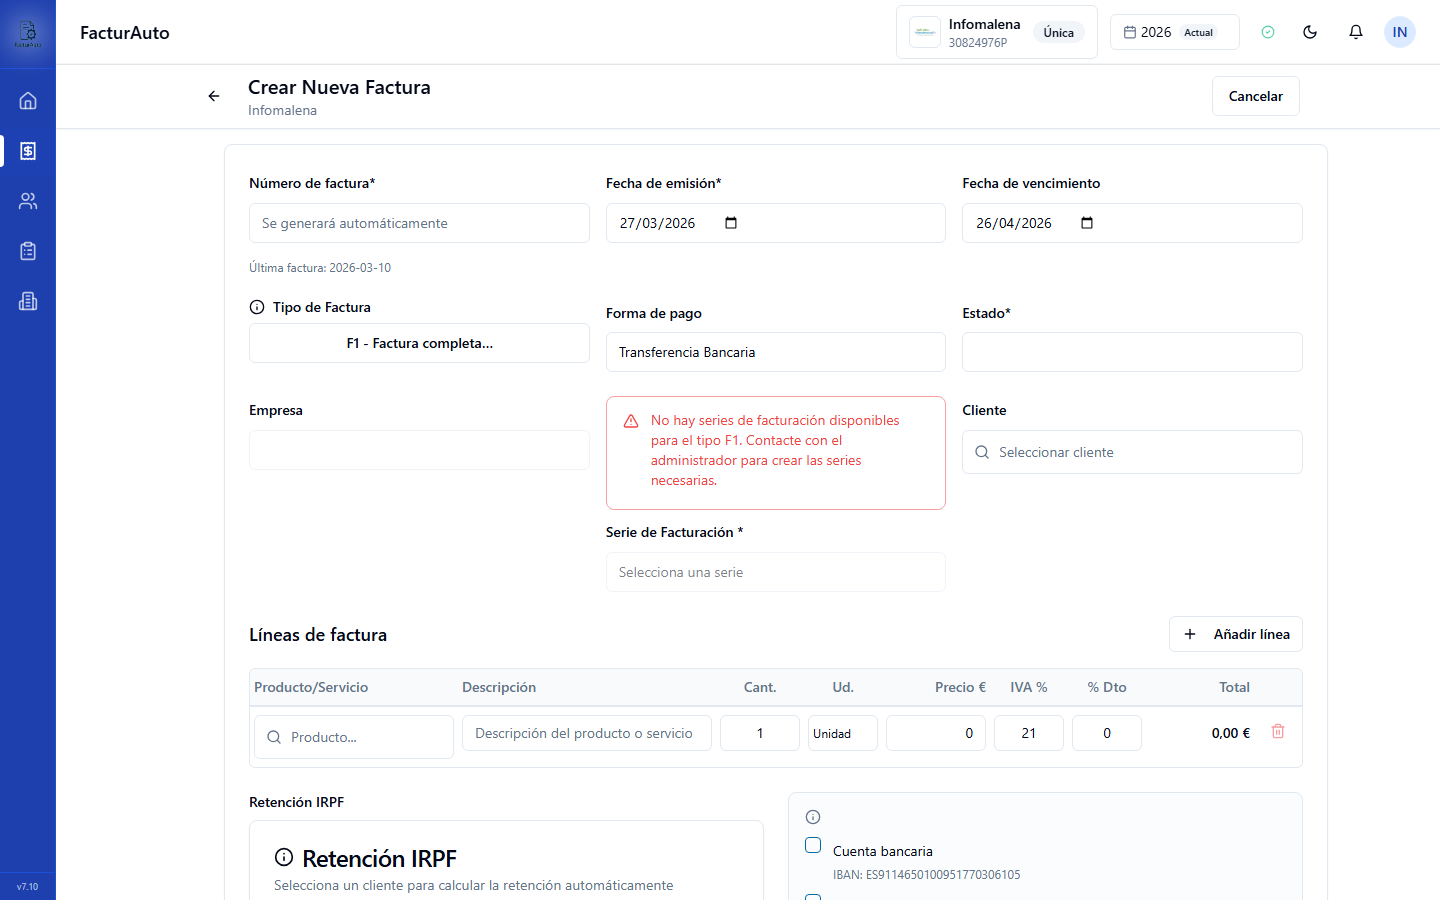Click the green status check icon
Image resolution: width=1440 pixels, height=900 pixels.
1268,32
